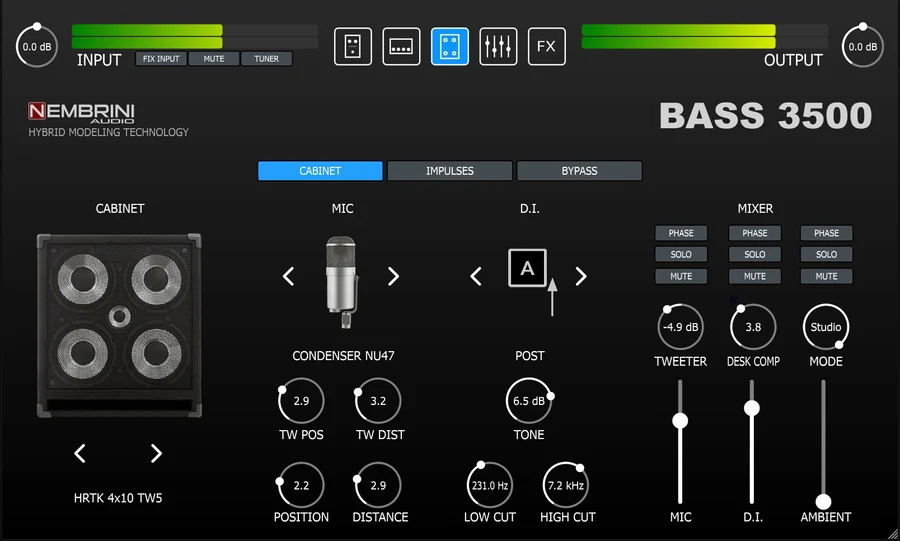
Task: Open the stompbox pedal section icon
Action: [x=352, y=46]
